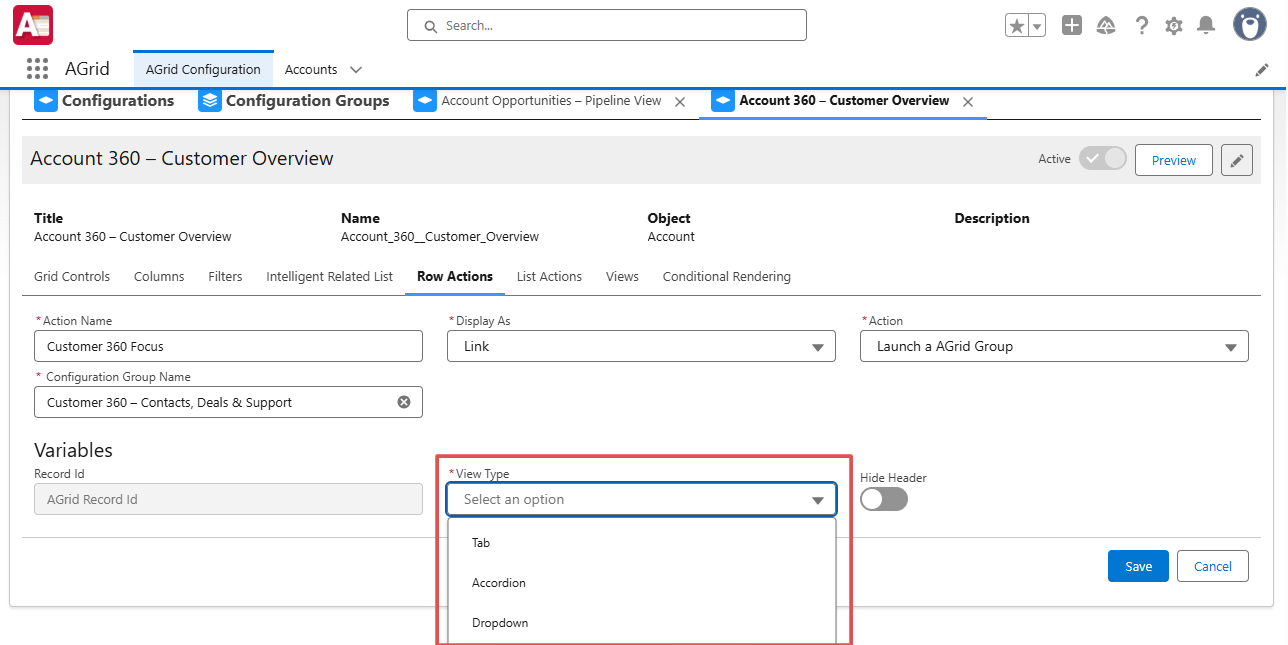This screenshot has width=1288, height=645.
Task: Click the Account 360 tab icon
Action: (x=723, y=101)
